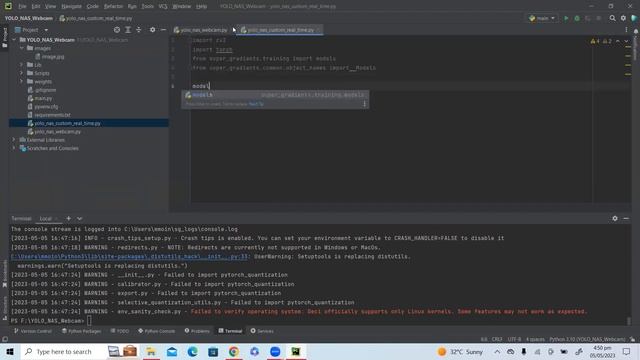Screen dimensions: 640x360
Task: Collapse the YOLO_NAS_Webcam root folder
Action: tap(14, 40)
